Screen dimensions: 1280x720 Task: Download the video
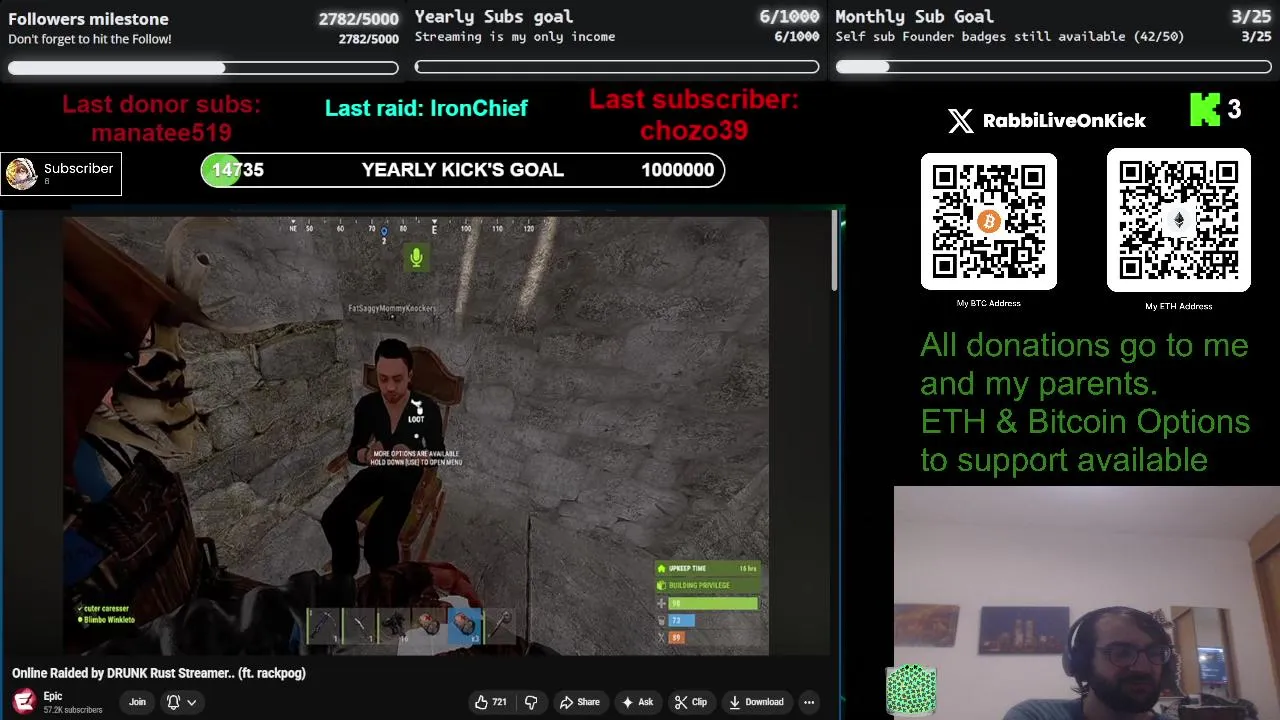coord(756,702)
